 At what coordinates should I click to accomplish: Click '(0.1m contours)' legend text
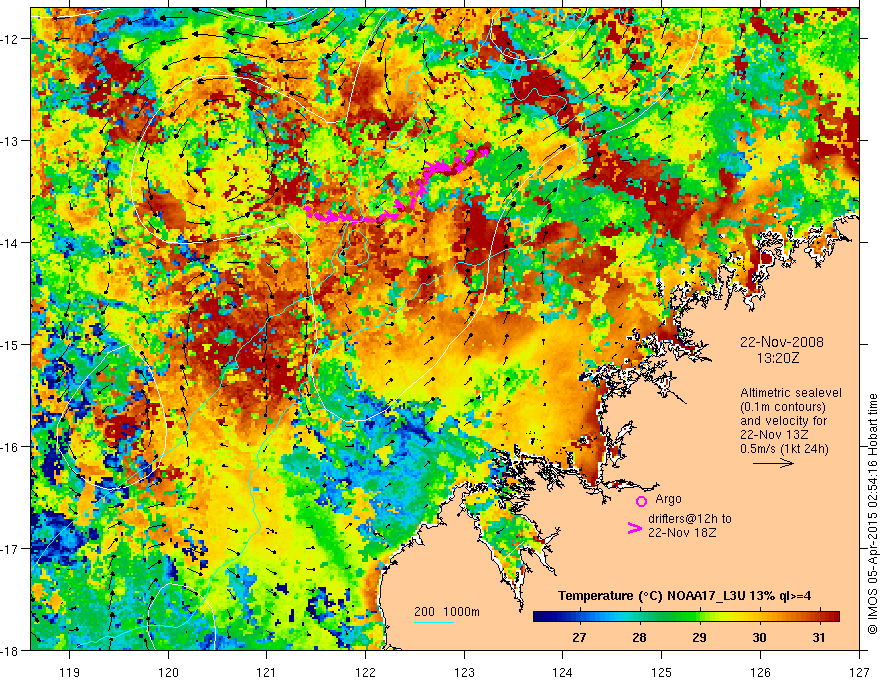tap(783, 407)
